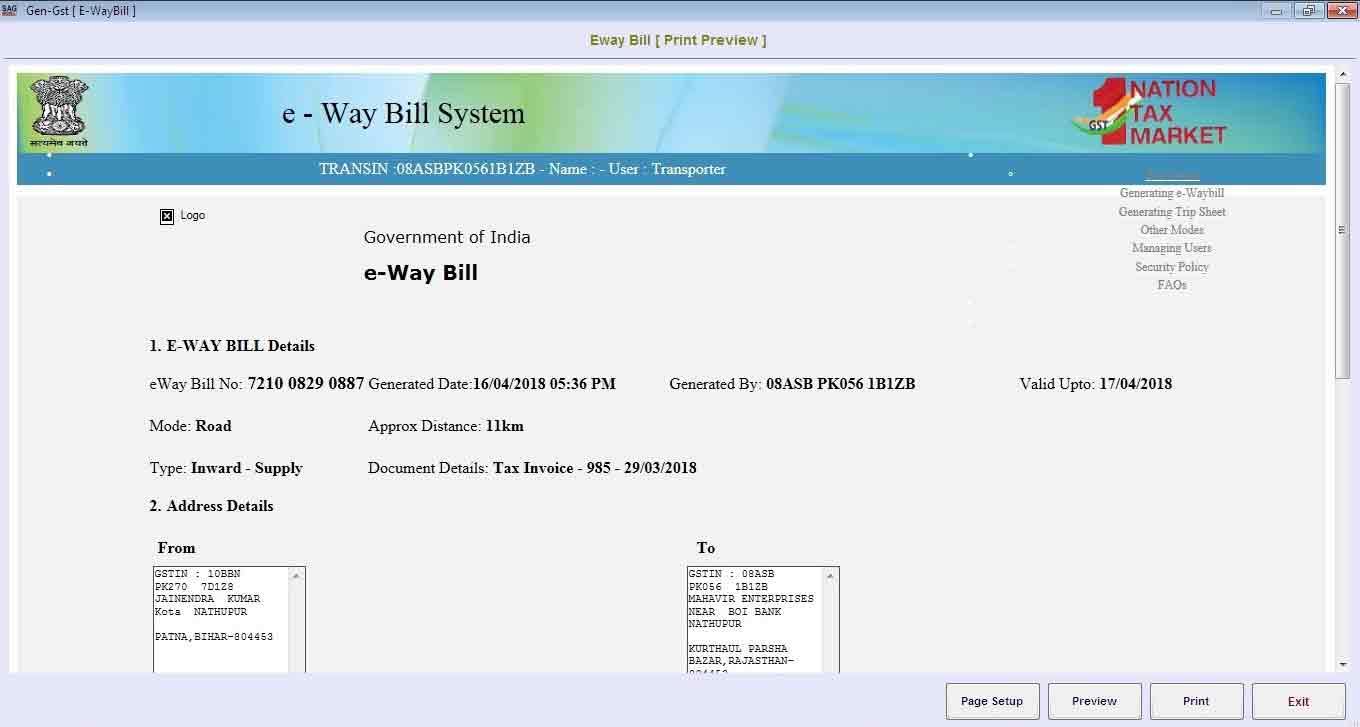Click the broken Logo image placeholder
This screenshot has height=727, width=1360.
[x=167, y=216]
